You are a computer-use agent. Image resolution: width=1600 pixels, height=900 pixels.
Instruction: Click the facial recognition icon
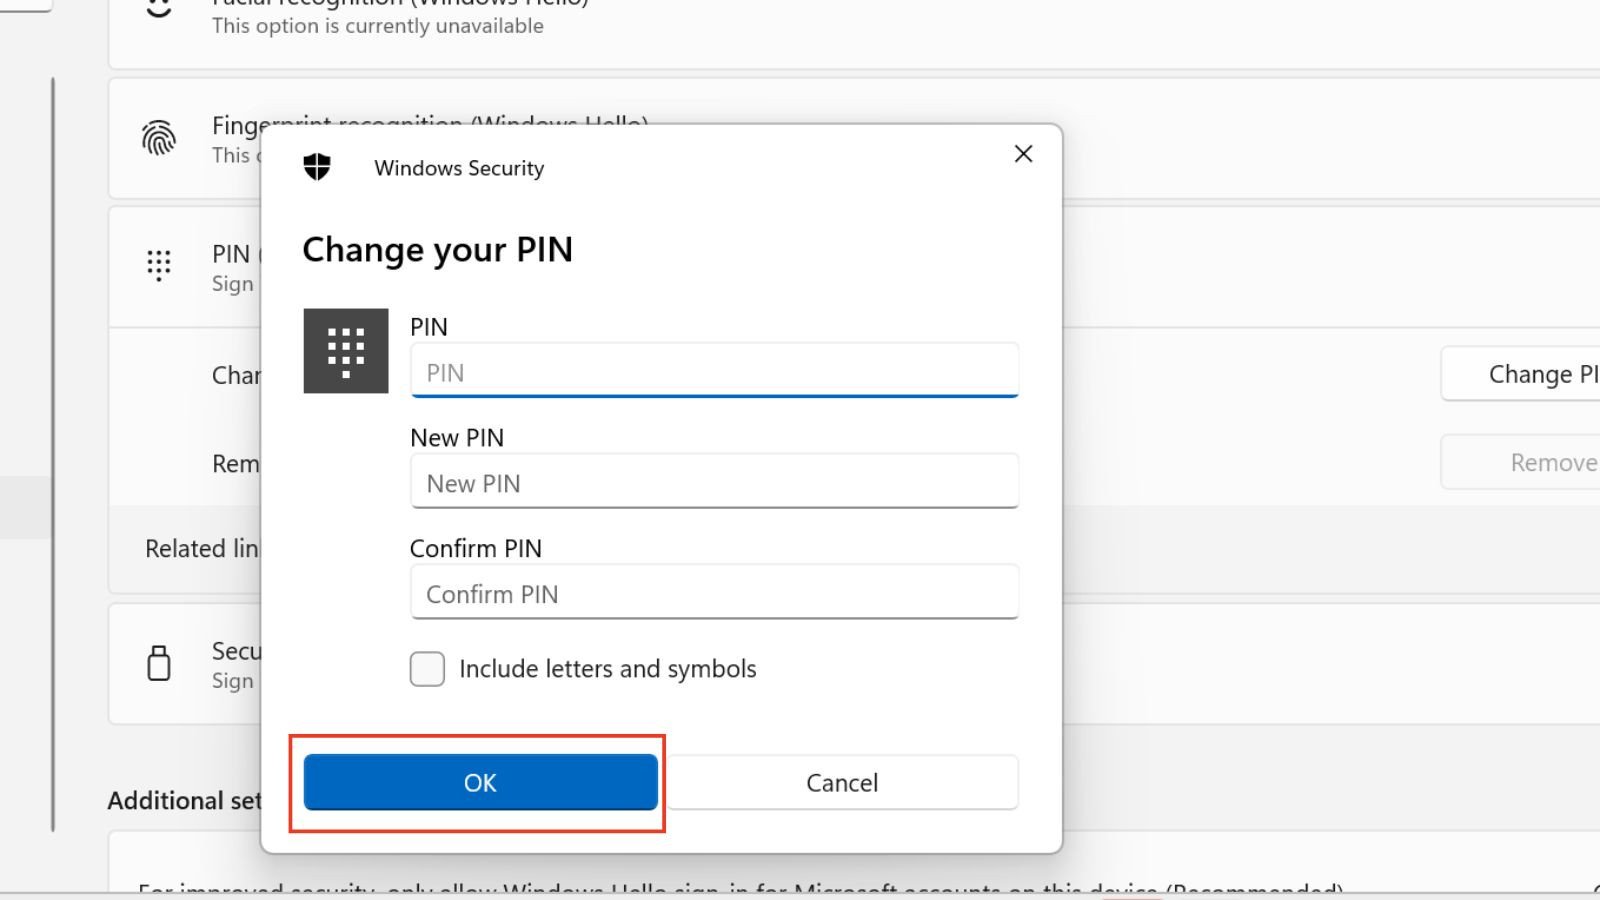pyautogui.click(x=159, y=6)
